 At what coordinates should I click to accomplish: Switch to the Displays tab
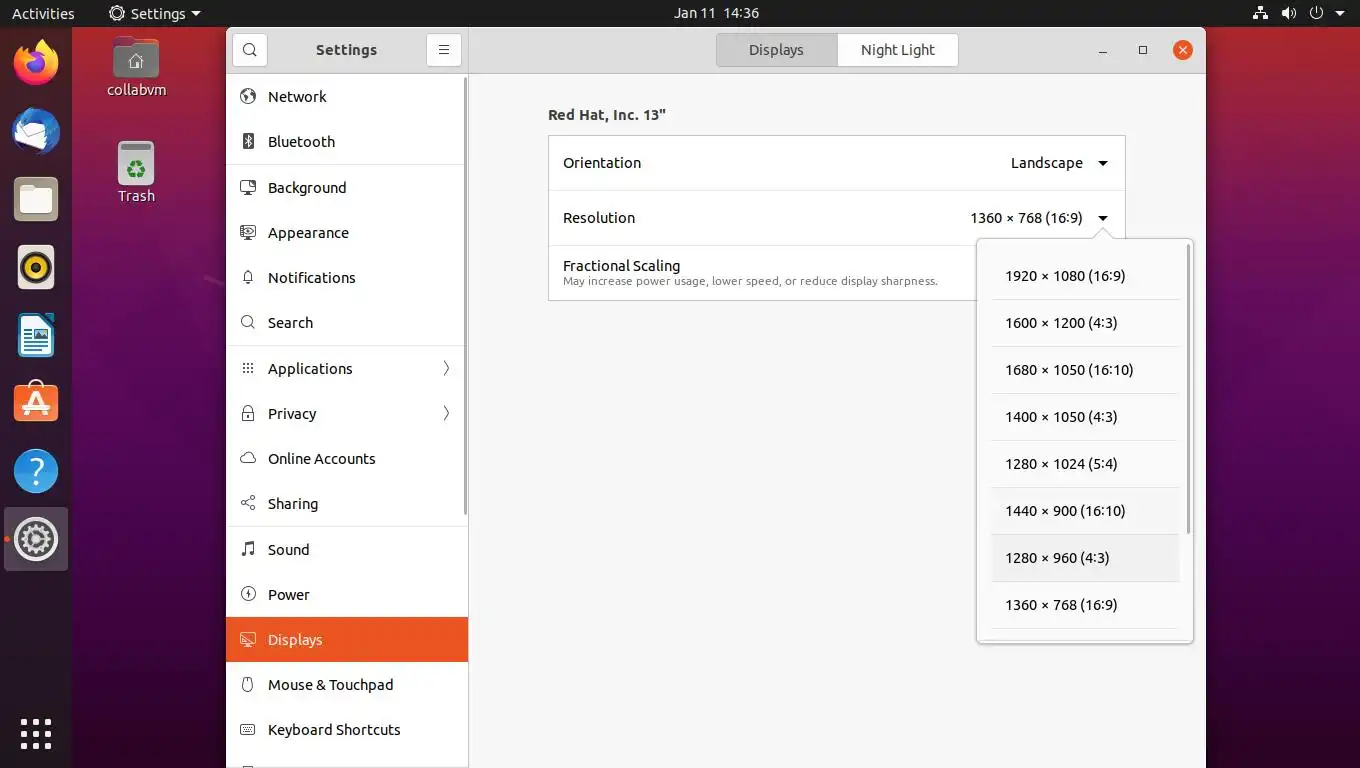point(776,50)
